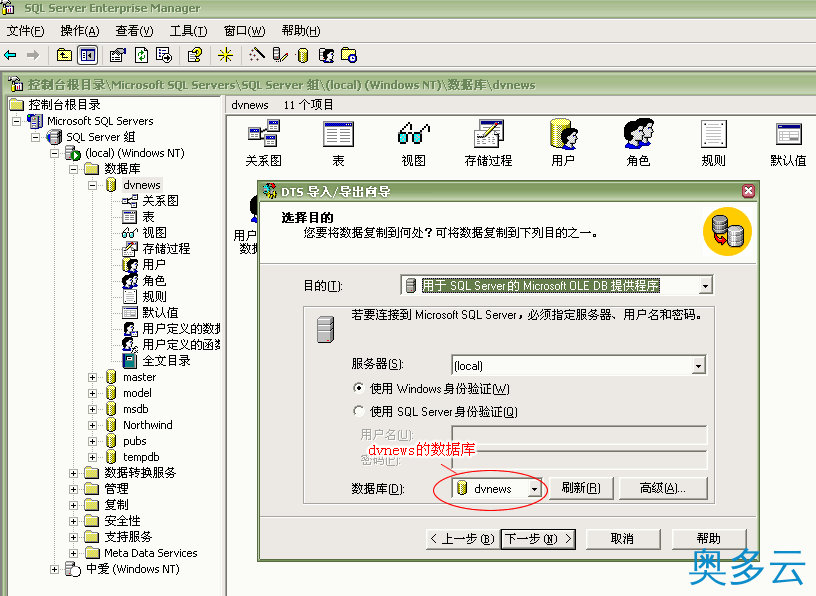Select 管理 folder in tree
This screenshot has width=816, height=596.
click(116, 489)
